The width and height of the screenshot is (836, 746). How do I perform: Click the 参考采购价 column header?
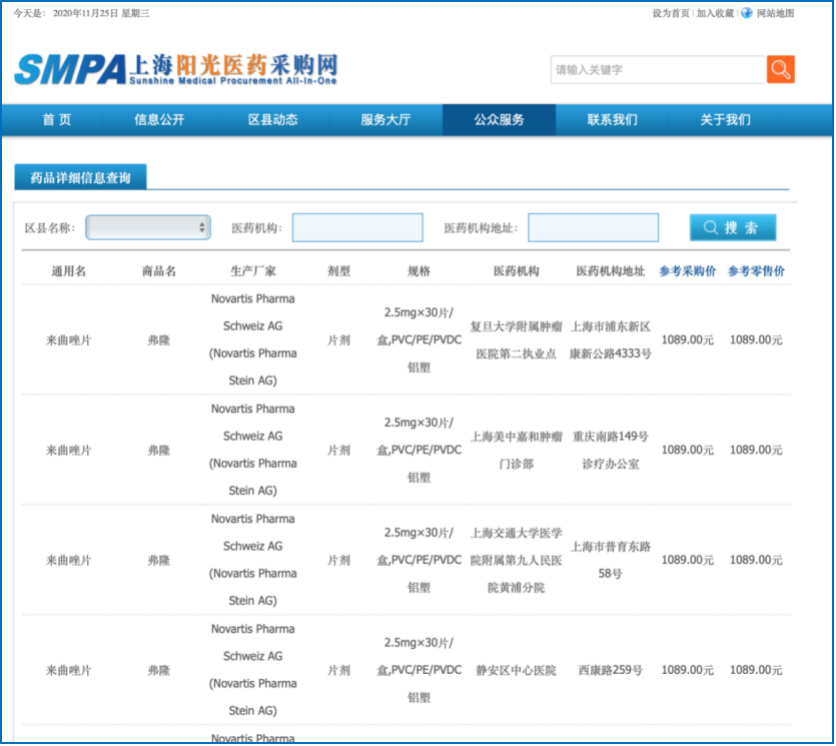(x=687, y=271)
